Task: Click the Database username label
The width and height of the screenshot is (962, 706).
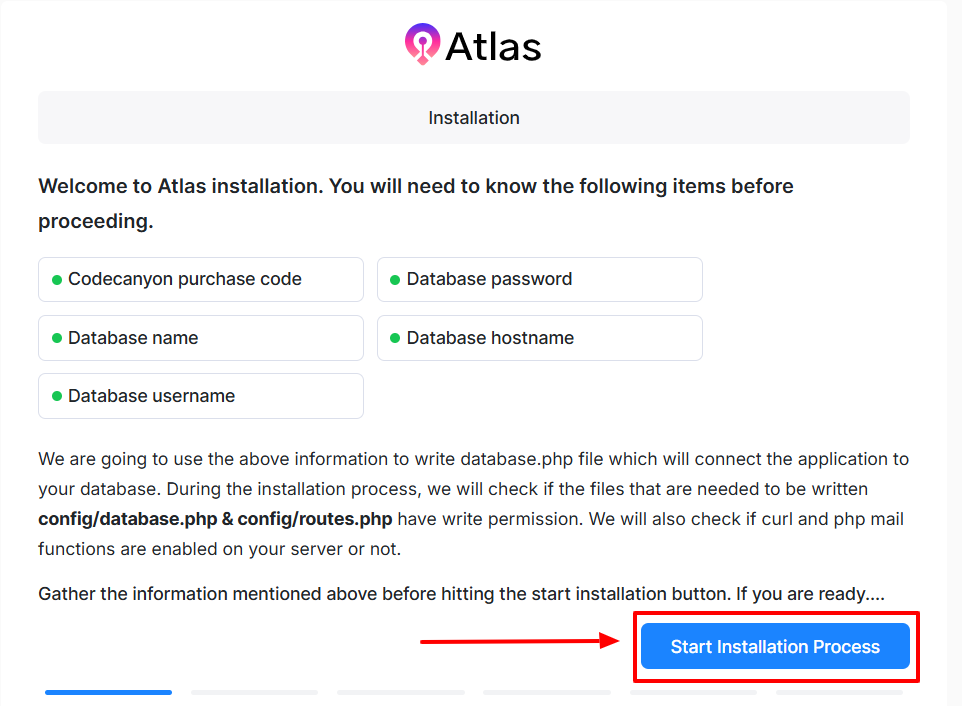Action: click(x=151, y=396)
